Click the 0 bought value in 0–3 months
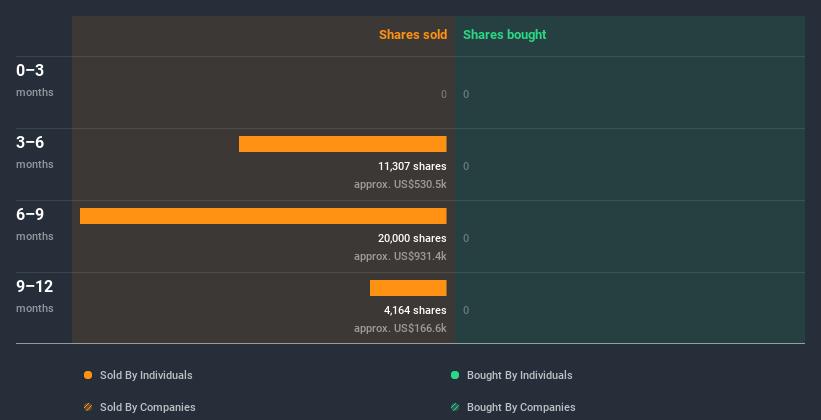The width and height of the screenshot is (821, 420). (x=466, y=94)
